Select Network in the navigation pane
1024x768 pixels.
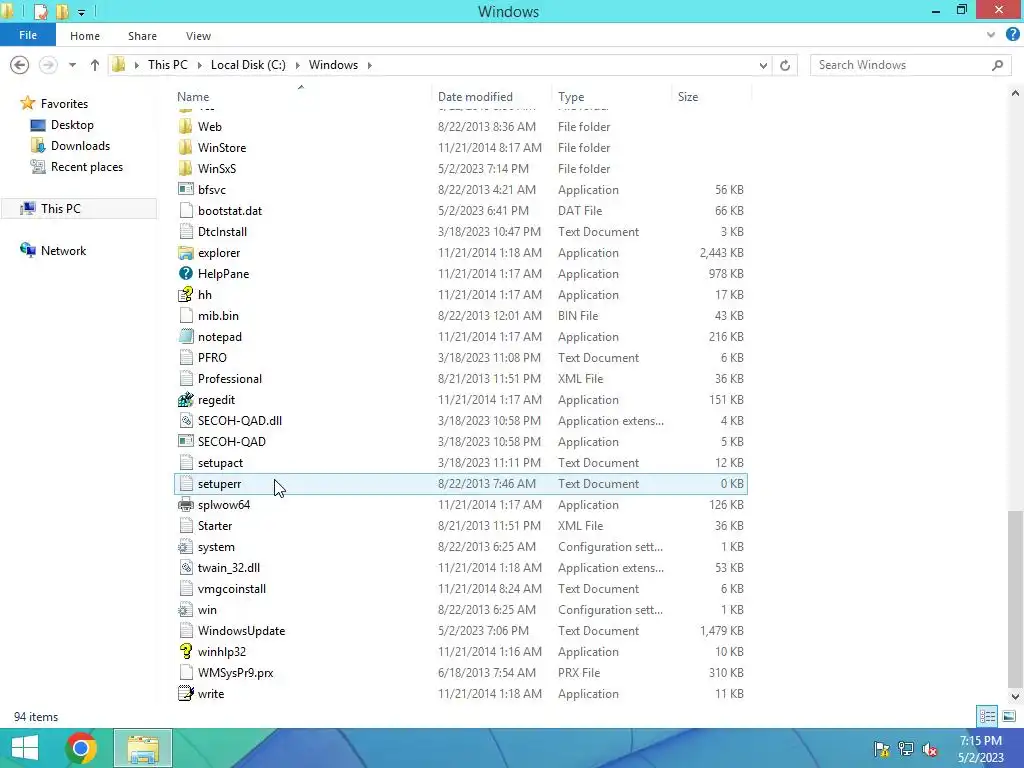pos(63,250)
